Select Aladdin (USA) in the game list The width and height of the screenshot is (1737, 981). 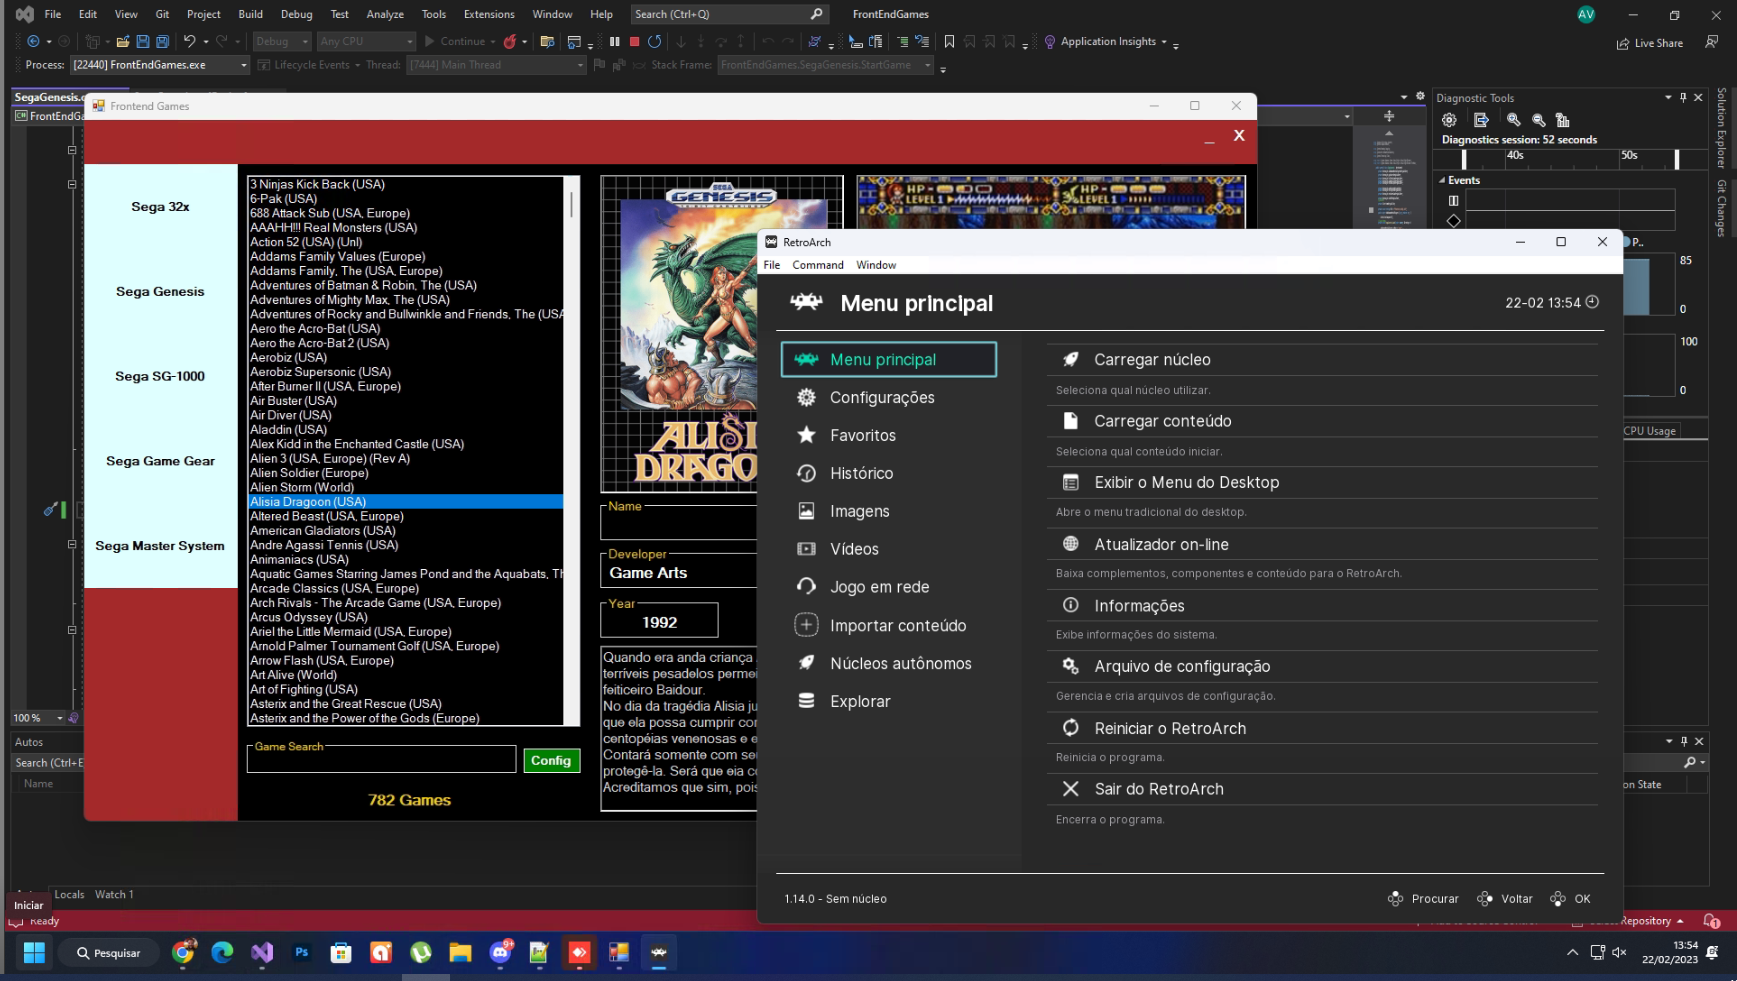(x=406, y=430)
